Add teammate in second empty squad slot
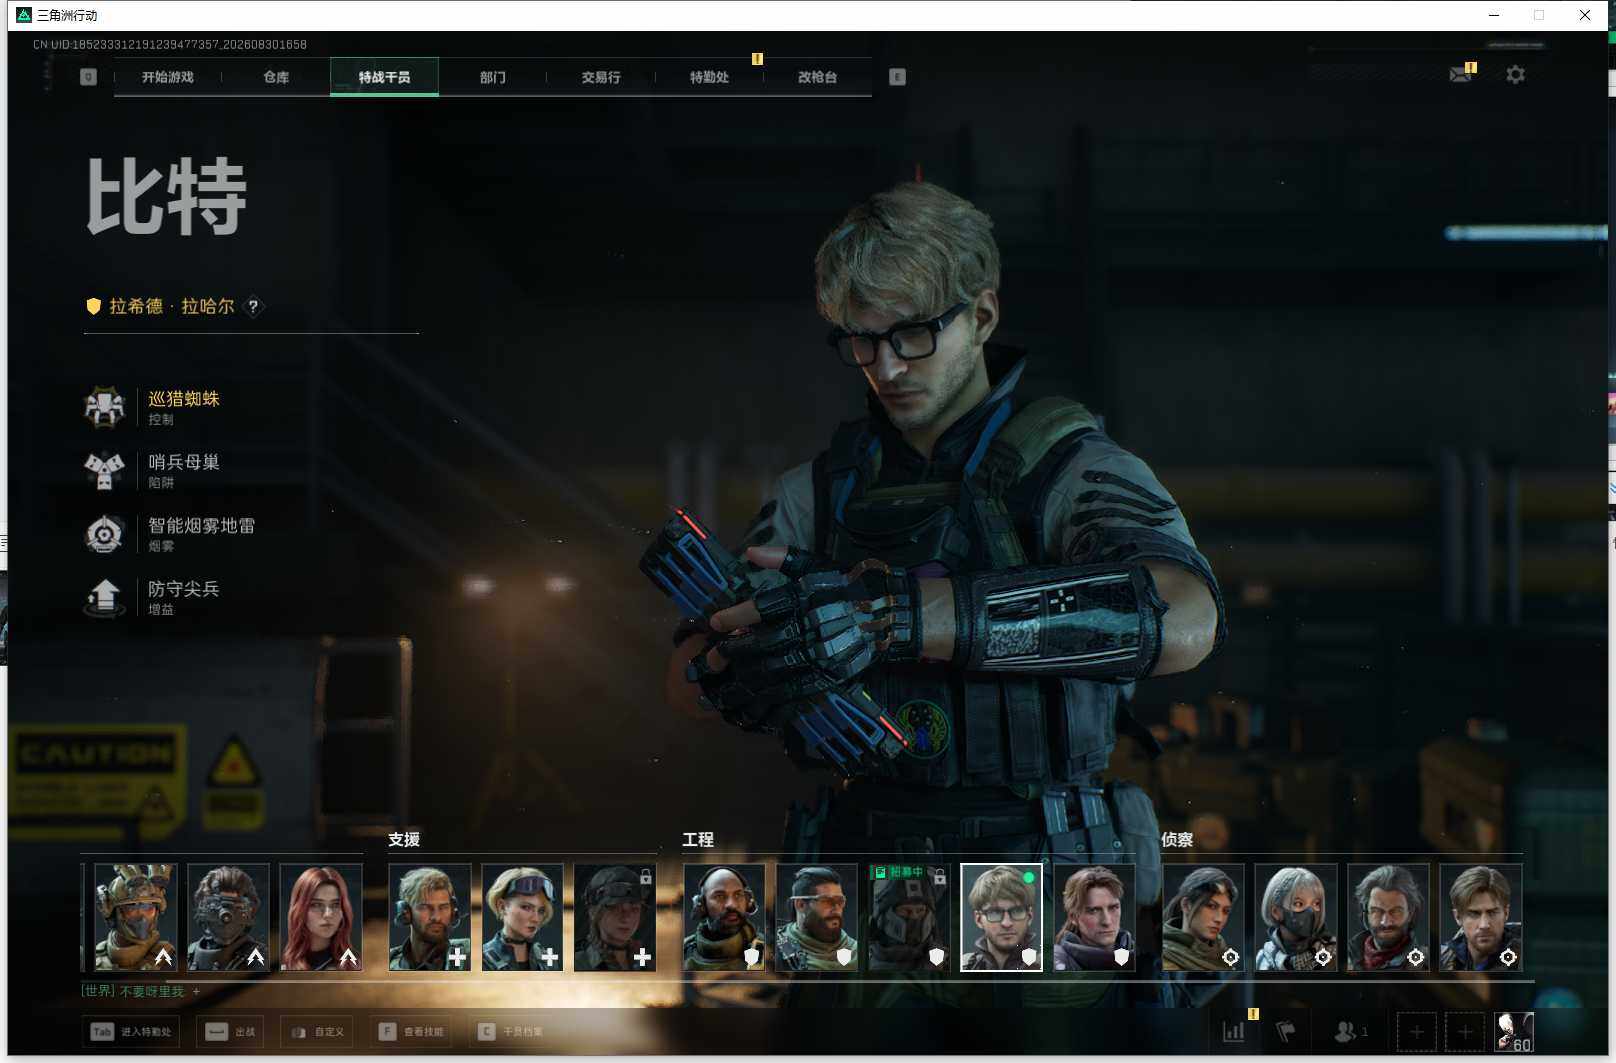This screenshot has height=1063, width=1616. point(1465,1031)
